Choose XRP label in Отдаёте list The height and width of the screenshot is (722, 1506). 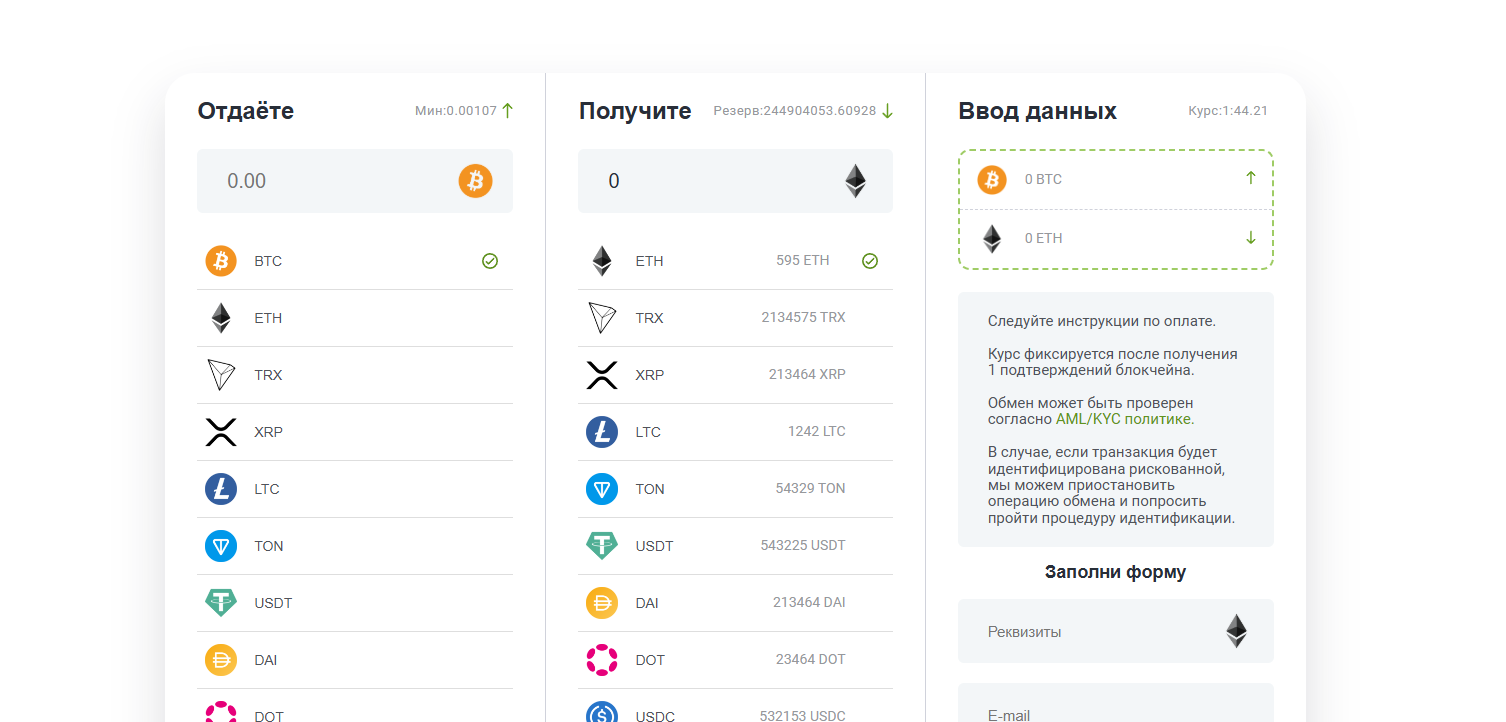(x=269, y=432)
